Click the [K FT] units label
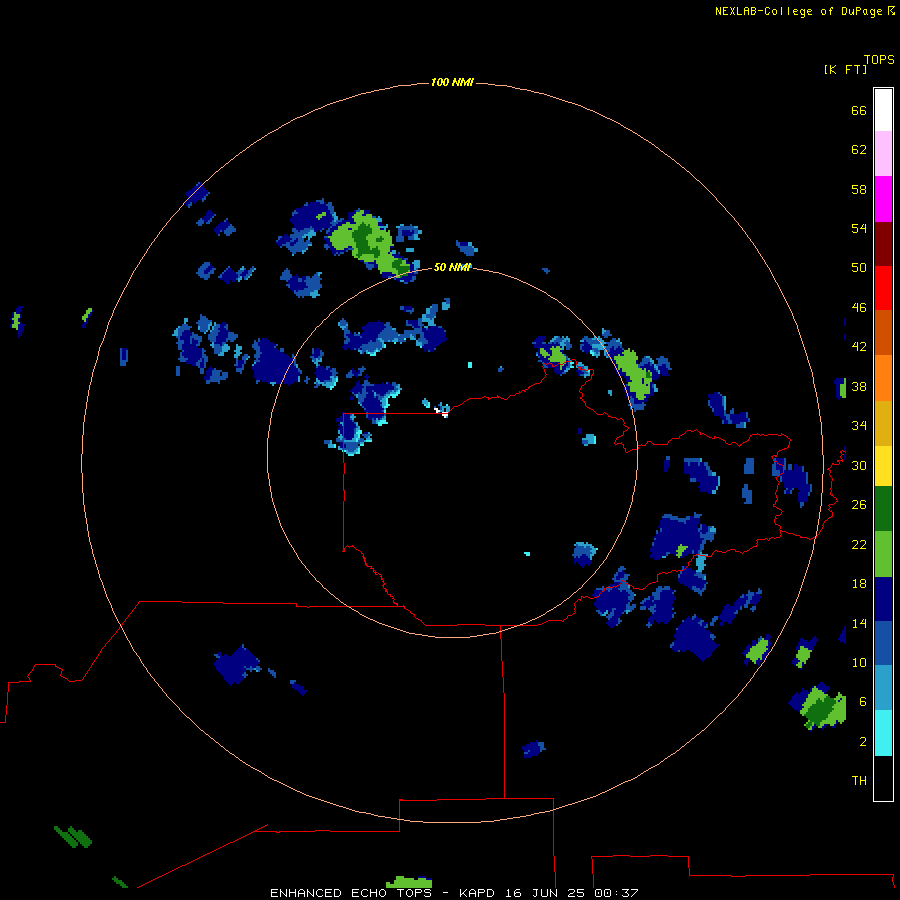Viewport: 900px width, 900px height. pos(845,70)
